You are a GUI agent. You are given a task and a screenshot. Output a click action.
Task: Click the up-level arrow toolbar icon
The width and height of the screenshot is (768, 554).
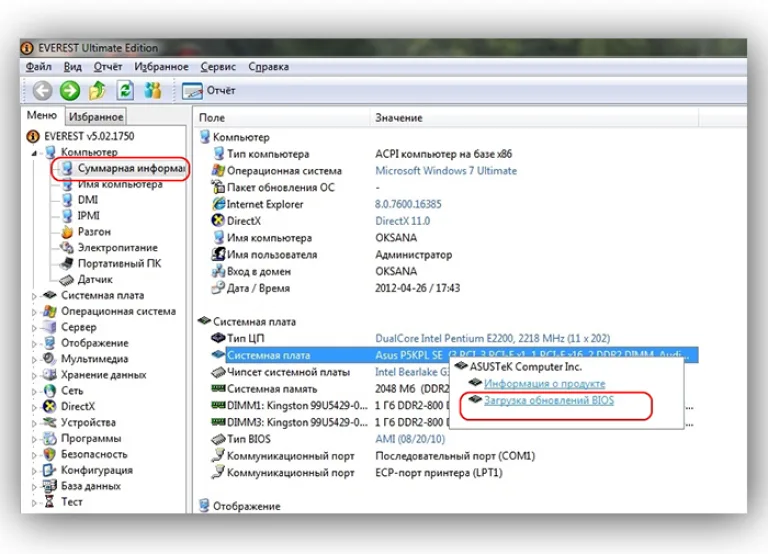coord(97,90)
